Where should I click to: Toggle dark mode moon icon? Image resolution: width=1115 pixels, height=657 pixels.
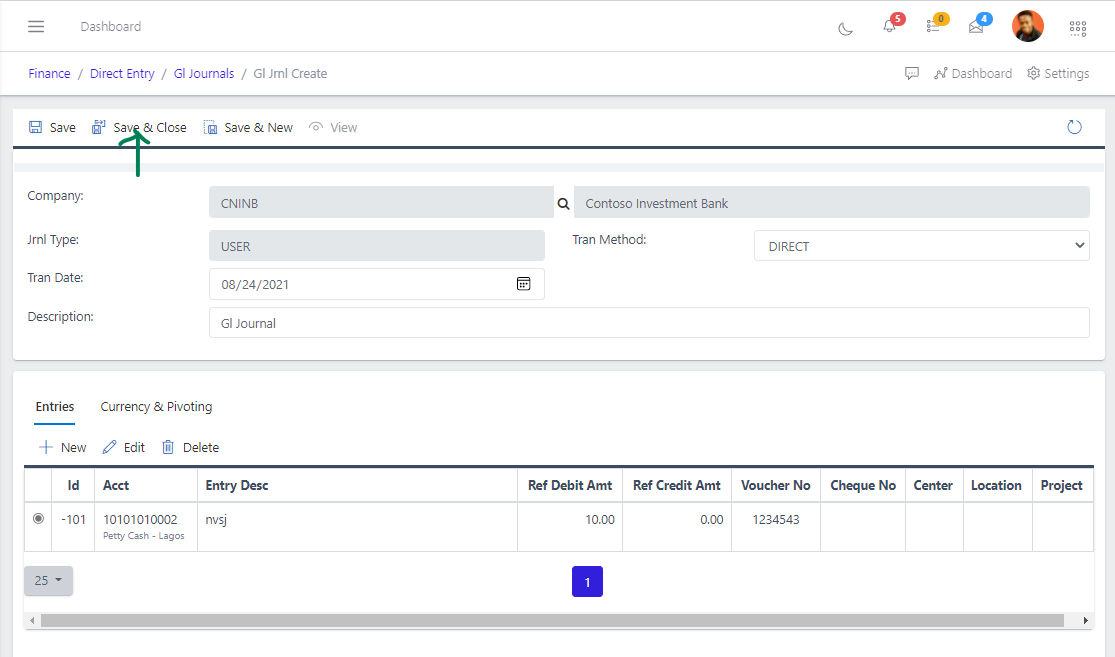(845, 28)
